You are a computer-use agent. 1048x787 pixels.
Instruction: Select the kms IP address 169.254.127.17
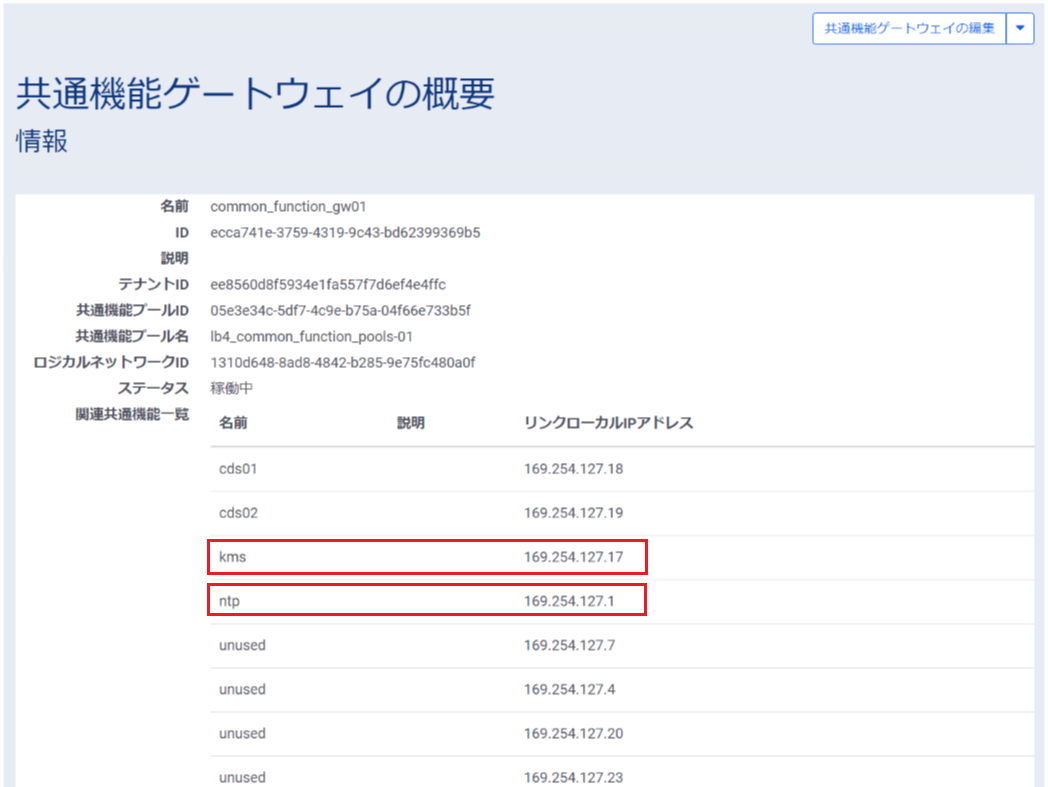pyautogui.click(x=573, y=557)
